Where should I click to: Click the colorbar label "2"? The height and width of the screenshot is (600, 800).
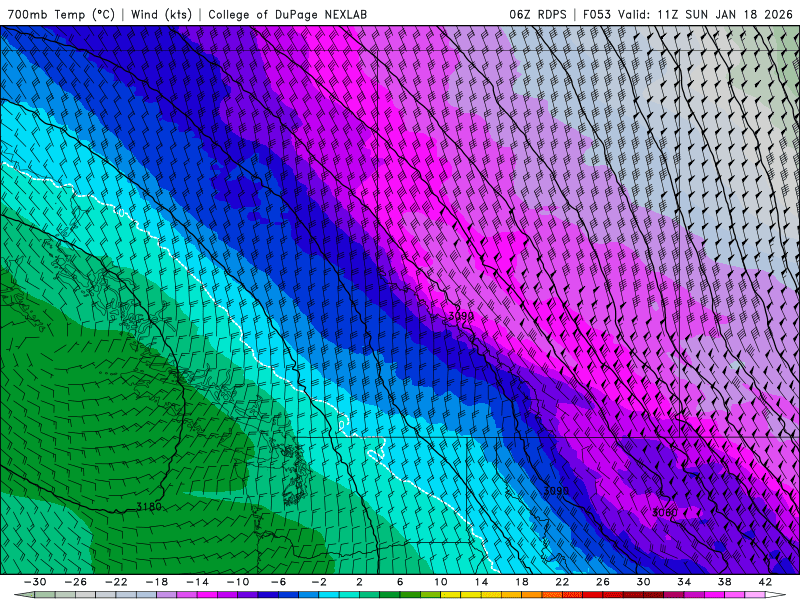pyautogui.click(x=359, y=582)
